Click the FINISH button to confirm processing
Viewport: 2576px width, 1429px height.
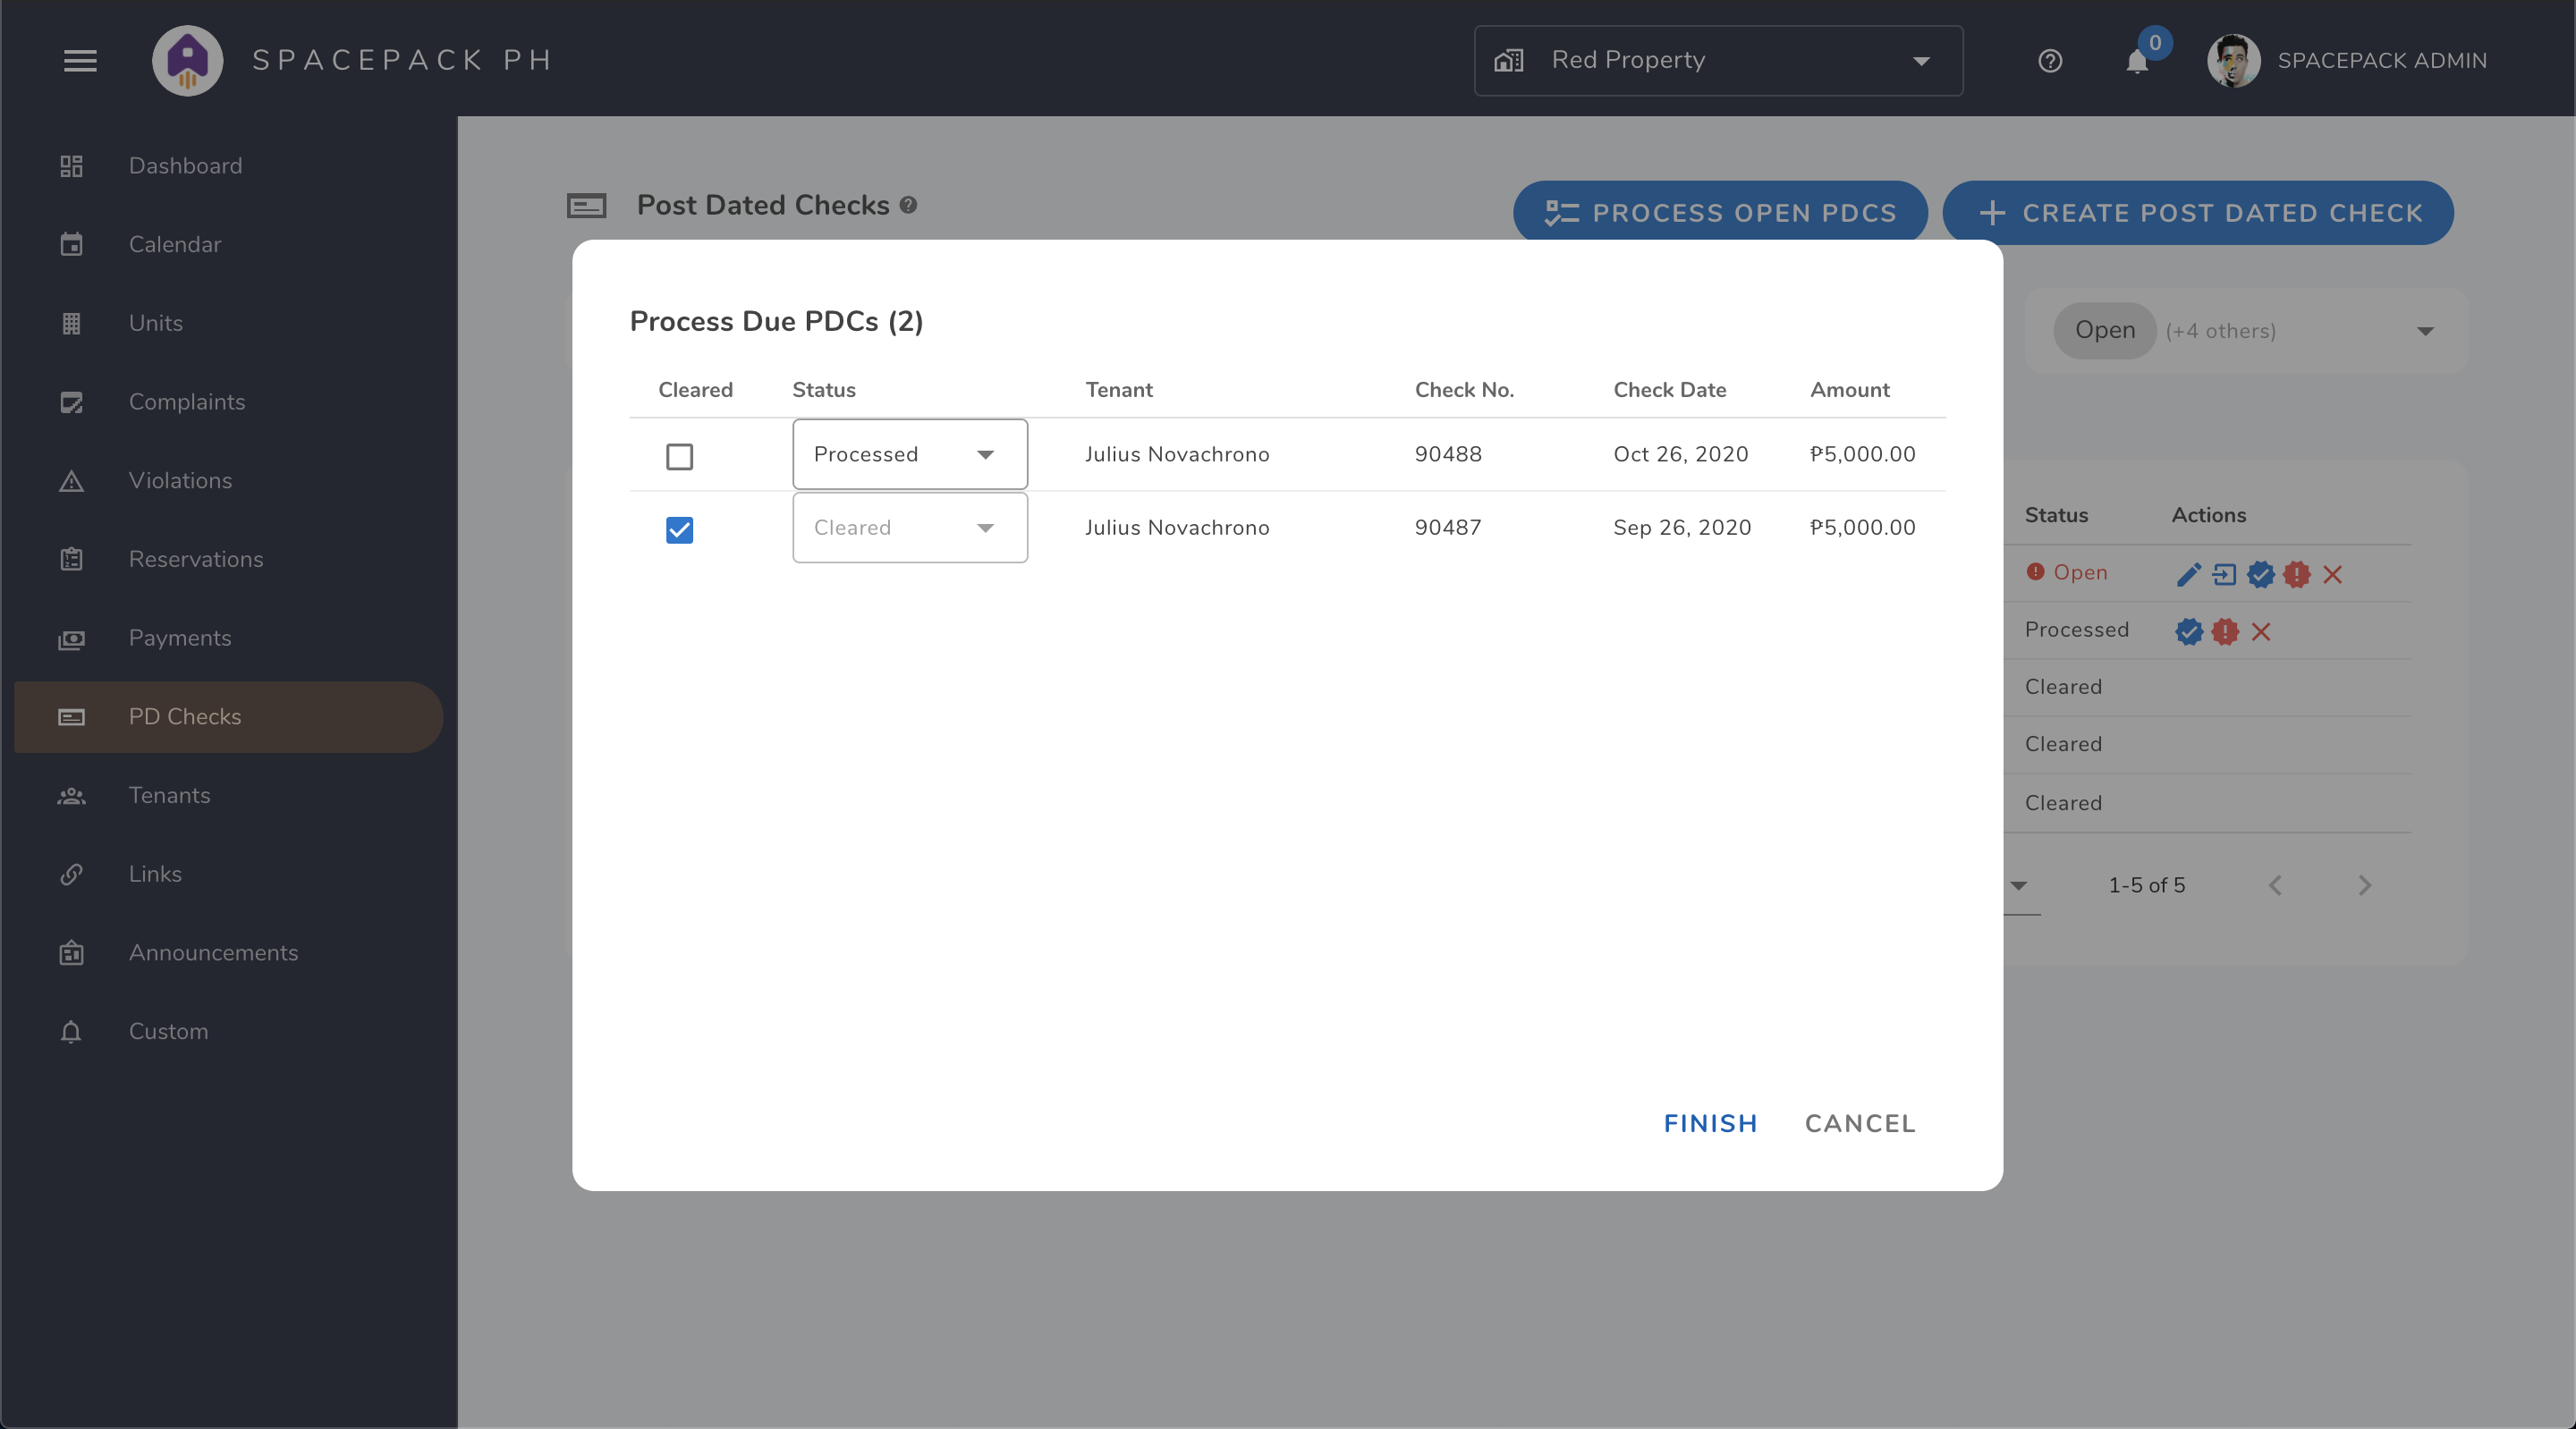(x=1710, y=1123)
